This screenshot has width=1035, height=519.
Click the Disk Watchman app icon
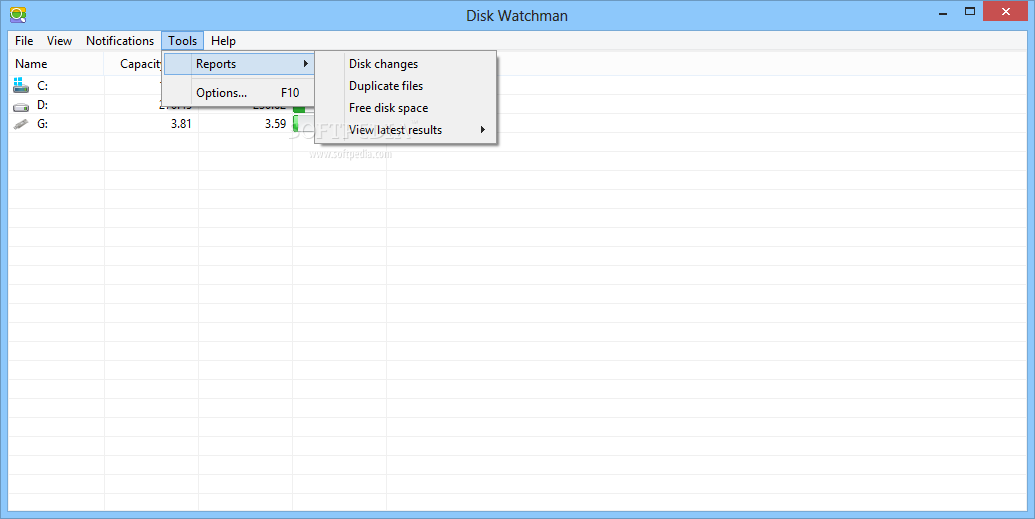tap(18, 15)
